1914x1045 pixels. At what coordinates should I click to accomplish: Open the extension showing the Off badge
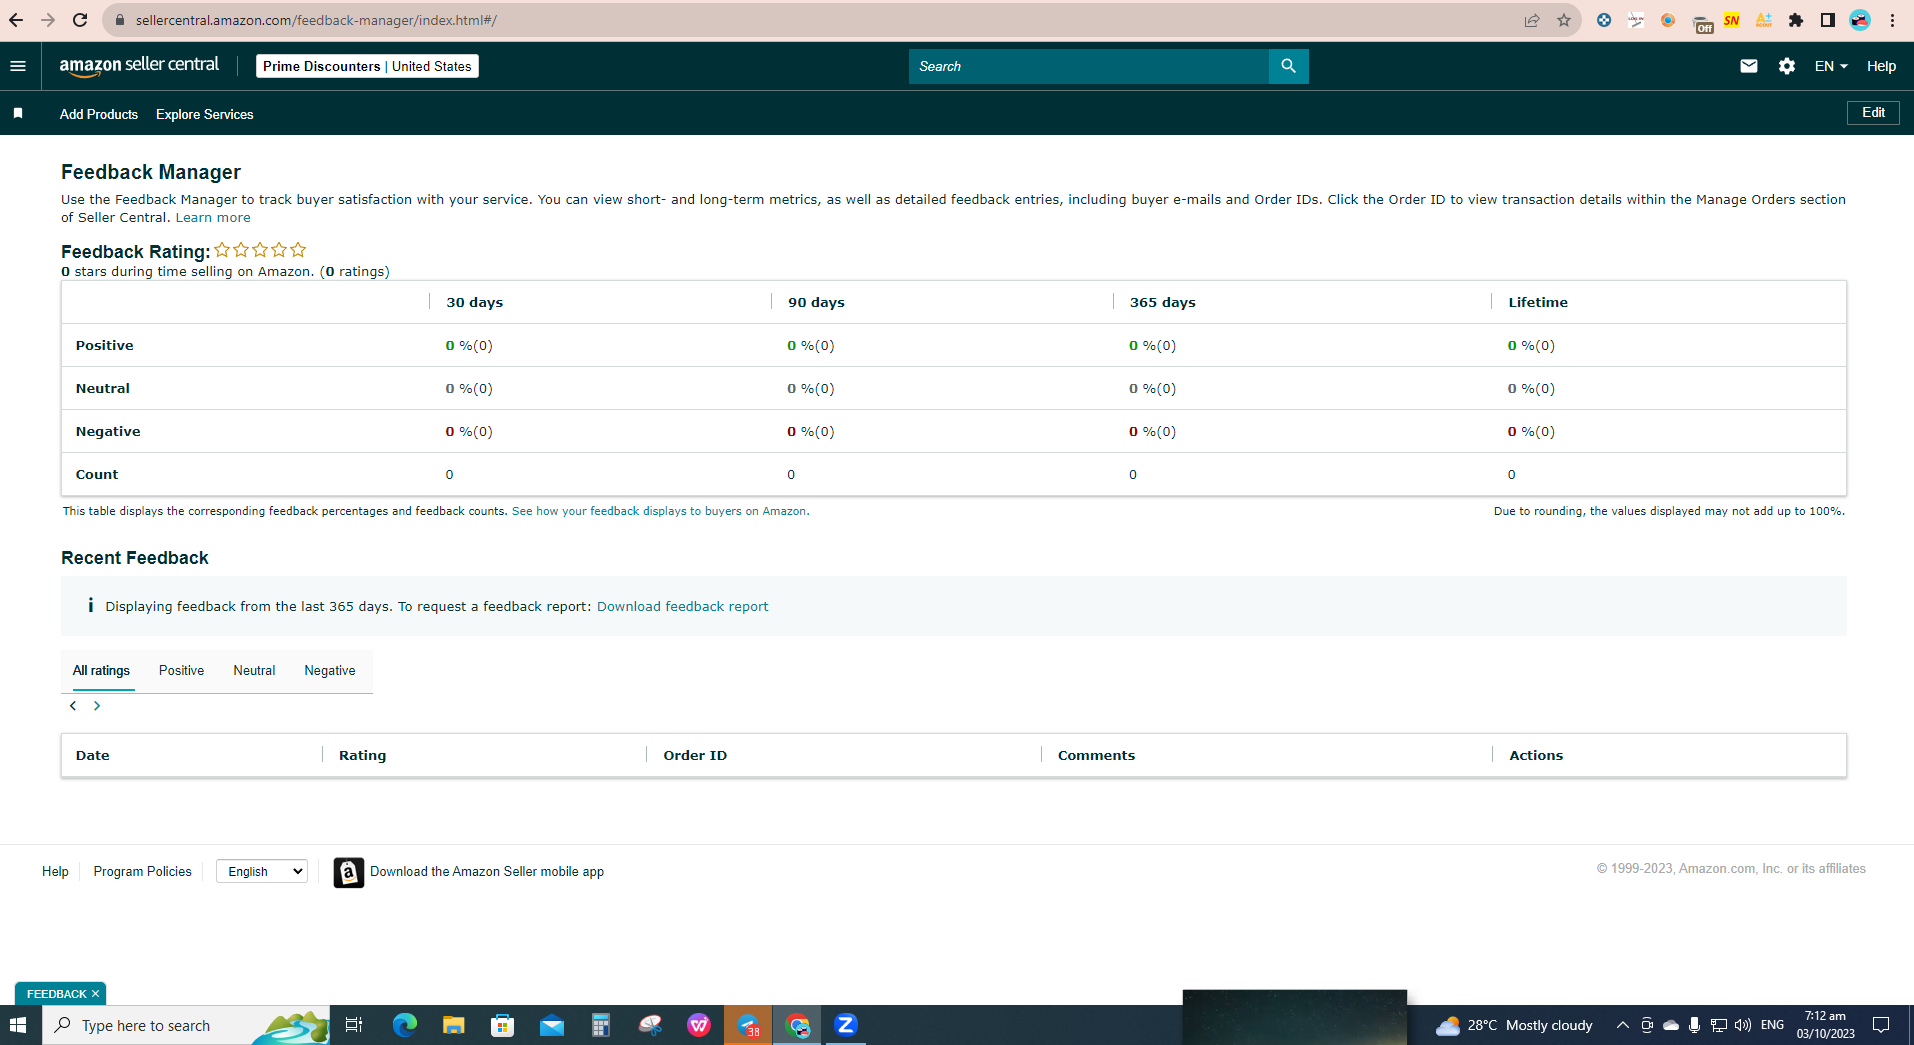pos(1702,22)
